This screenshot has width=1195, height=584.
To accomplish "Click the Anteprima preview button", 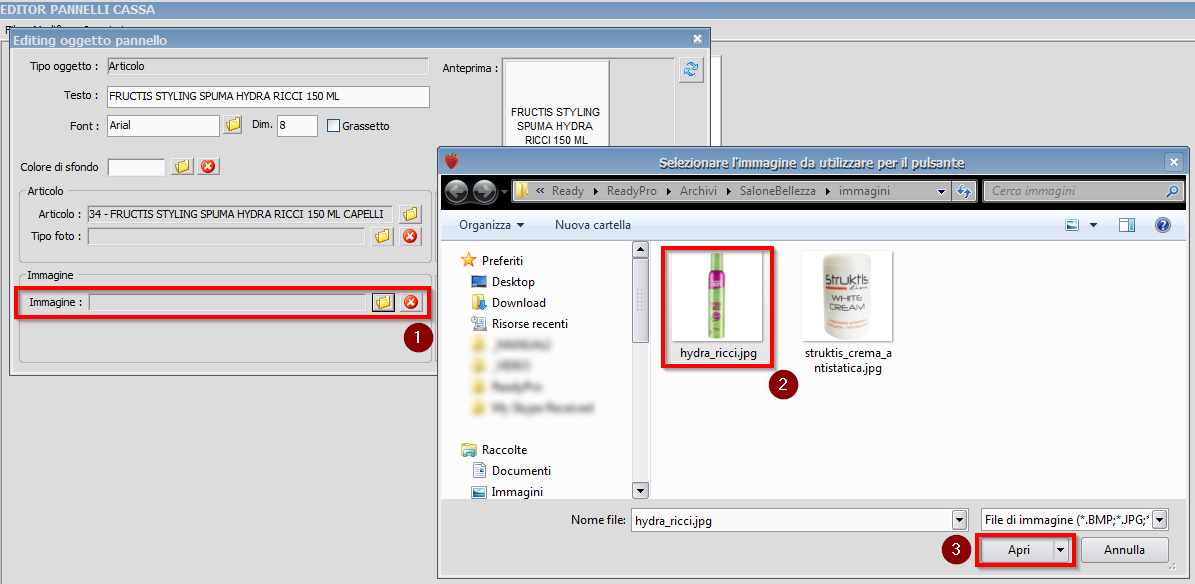I will pos(556,104).
